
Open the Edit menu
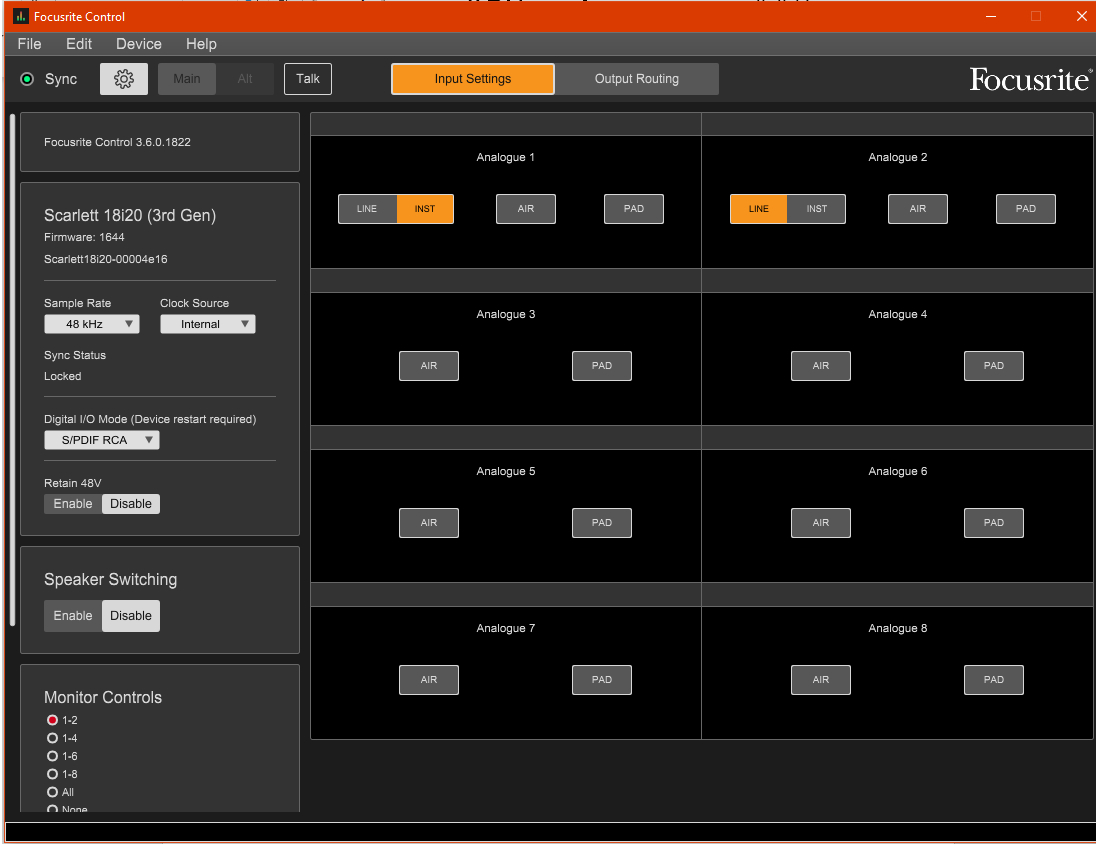[79, 44]
